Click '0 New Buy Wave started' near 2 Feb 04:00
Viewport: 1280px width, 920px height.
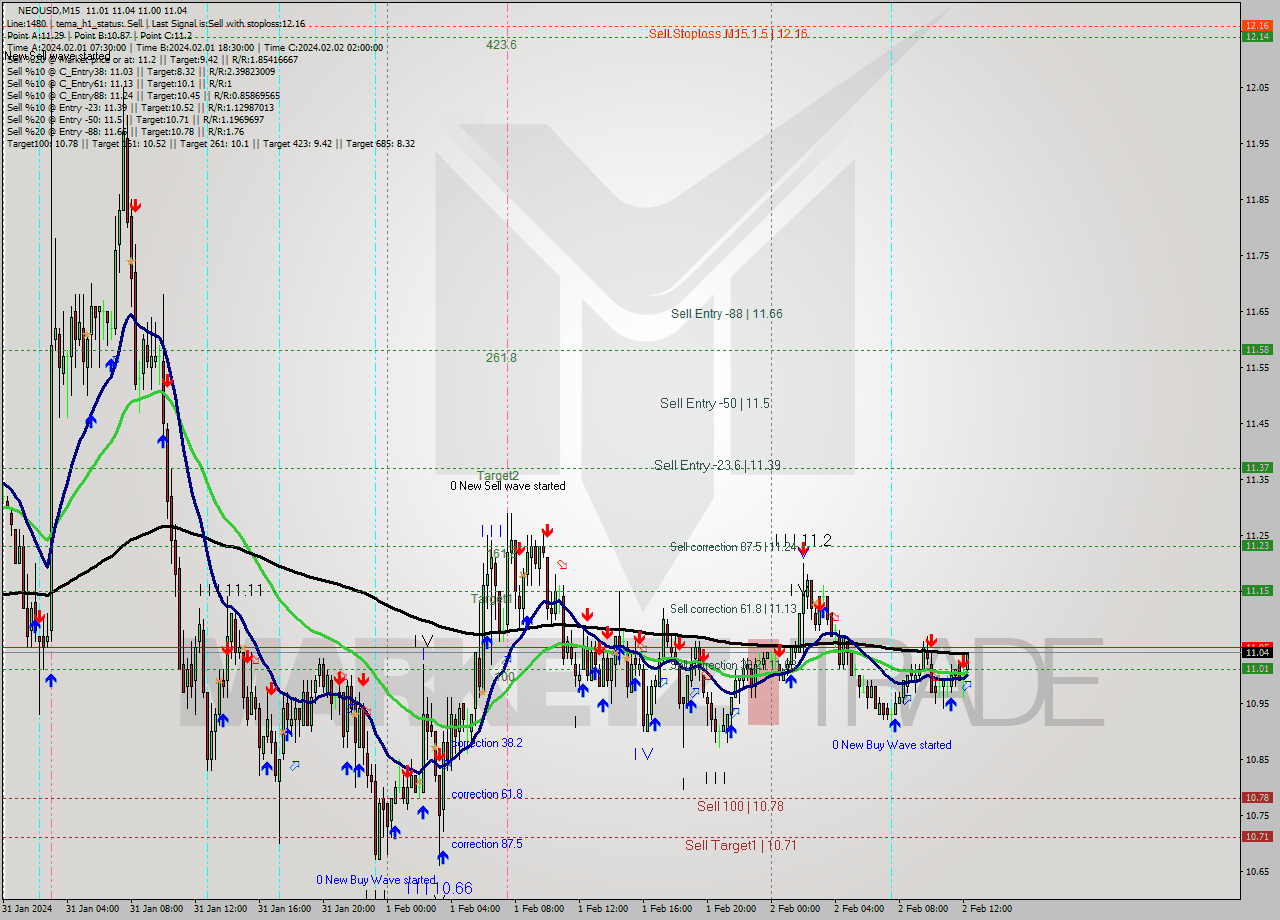[x=892, y=745]
